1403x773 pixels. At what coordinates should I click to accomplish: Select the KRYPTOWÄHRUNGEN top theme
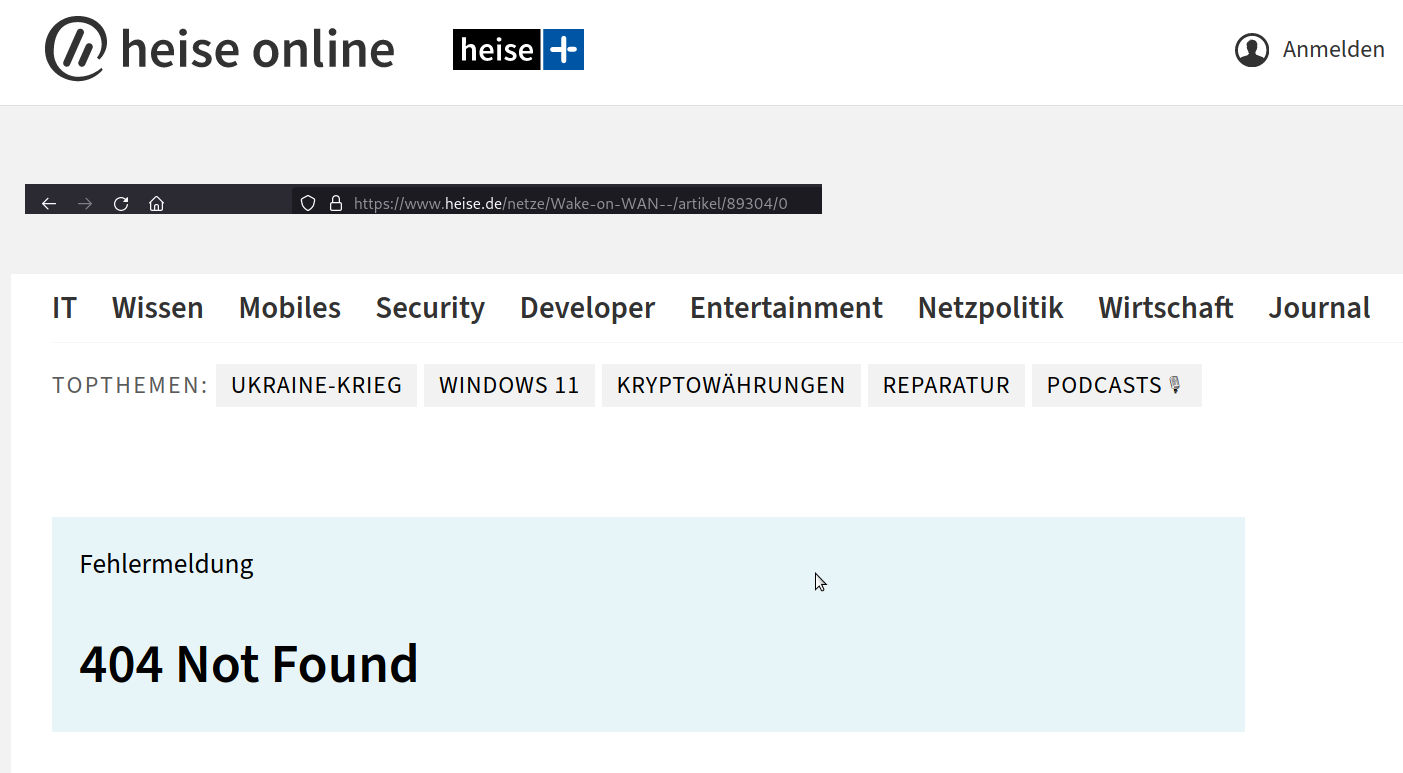[x=731, y=385]
